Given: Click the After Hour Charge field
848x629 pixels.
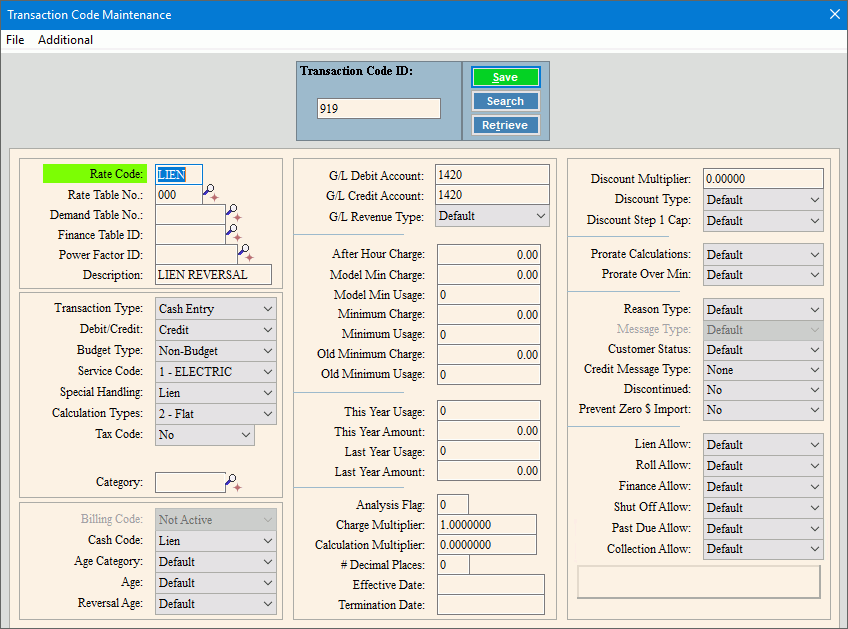Looking at the screenshot, I should pos(489,255).
